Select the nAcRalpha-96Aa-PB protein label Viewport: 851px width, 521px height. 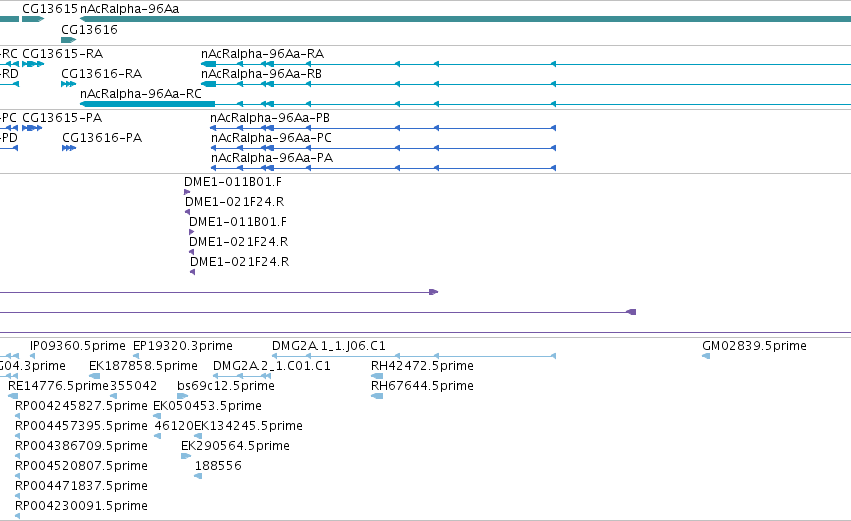point(270,118)
